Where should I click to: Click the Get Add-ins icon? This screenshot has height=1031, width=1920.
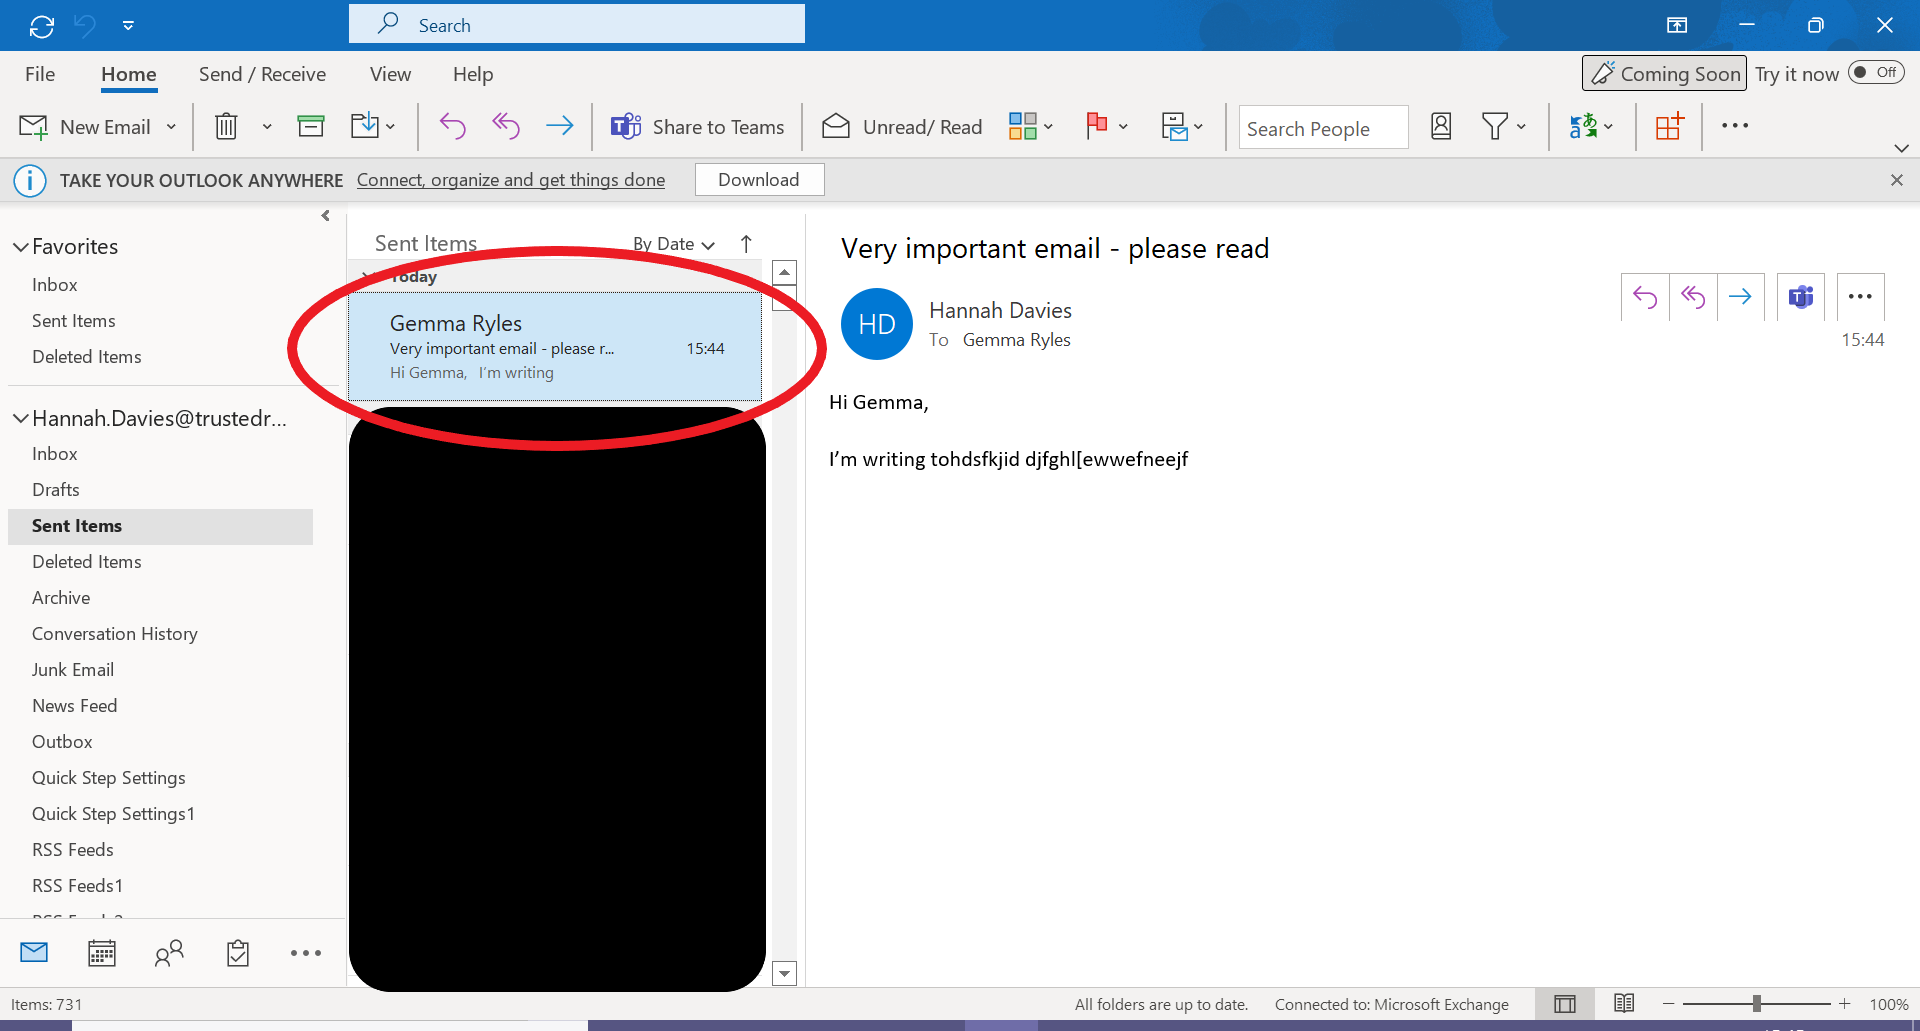(x=1669, y=126)
